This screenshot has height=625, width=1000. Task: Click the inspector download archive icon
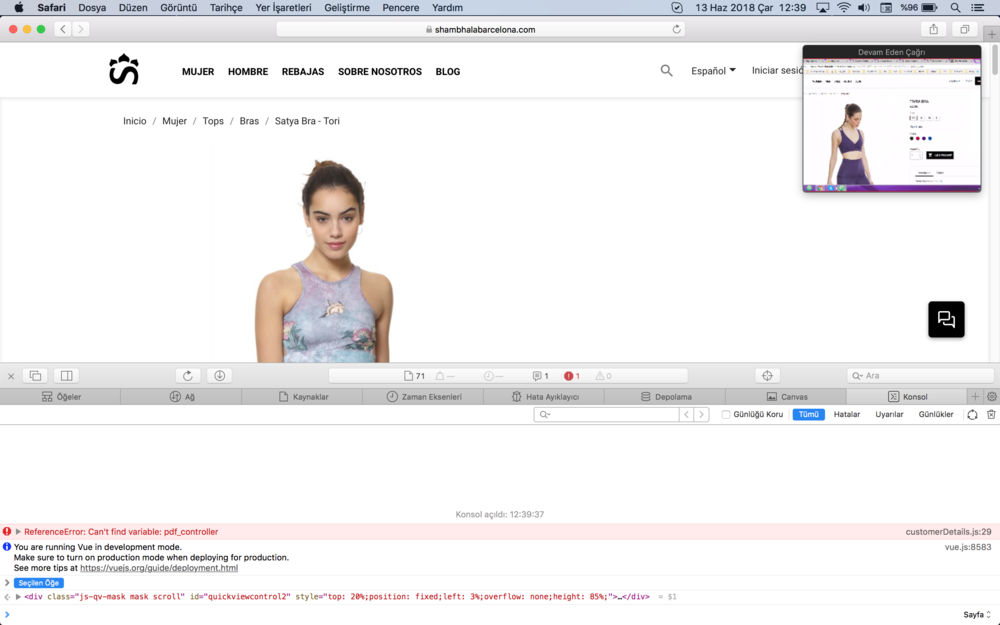click(220, 376)
